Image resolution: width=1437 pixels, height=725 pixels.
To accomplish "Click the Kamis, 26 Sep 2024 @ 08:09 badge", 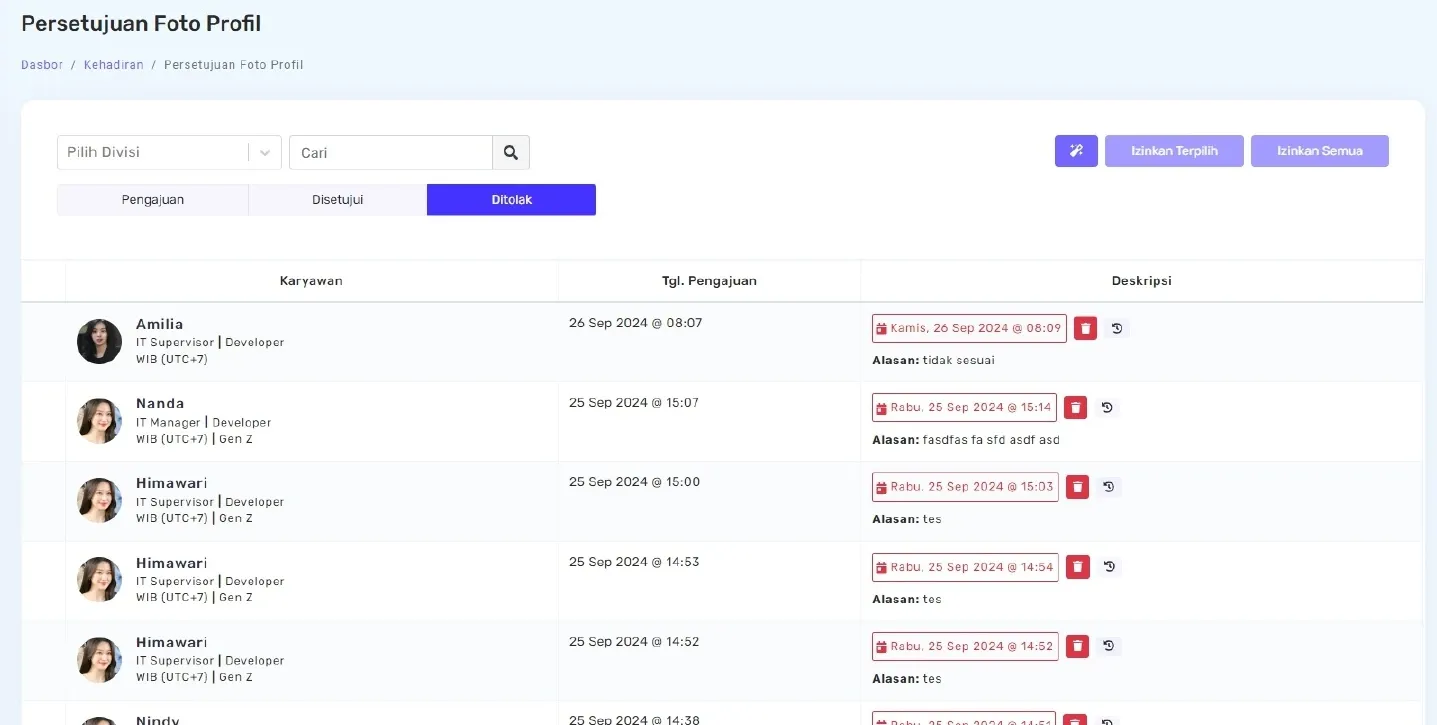I will click(x=969, y=328).
